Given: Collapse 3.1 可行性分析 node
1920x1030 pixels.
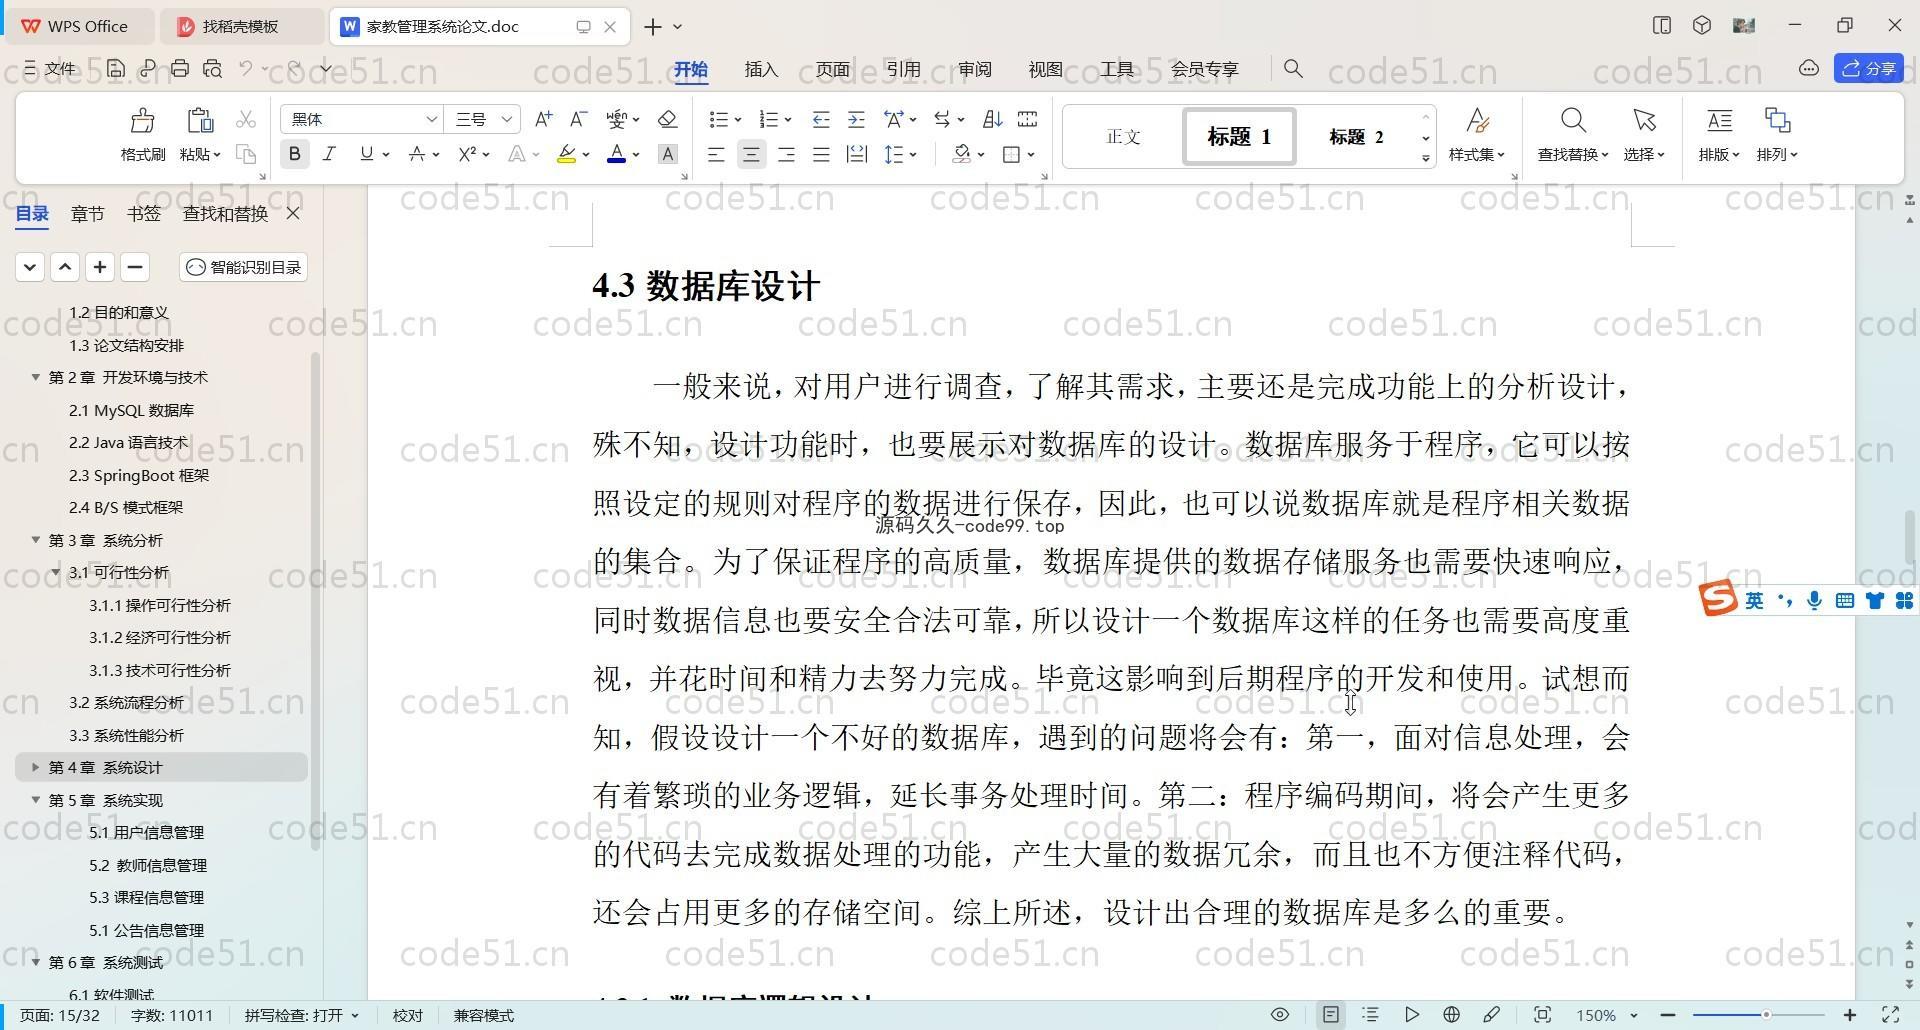Looking at the screenshot, I should (x=56, y=572).
